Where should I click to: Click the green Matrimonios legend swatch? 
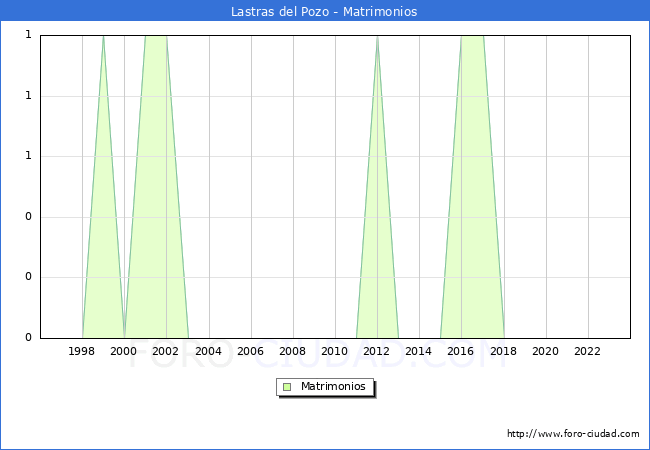point(287,386)
